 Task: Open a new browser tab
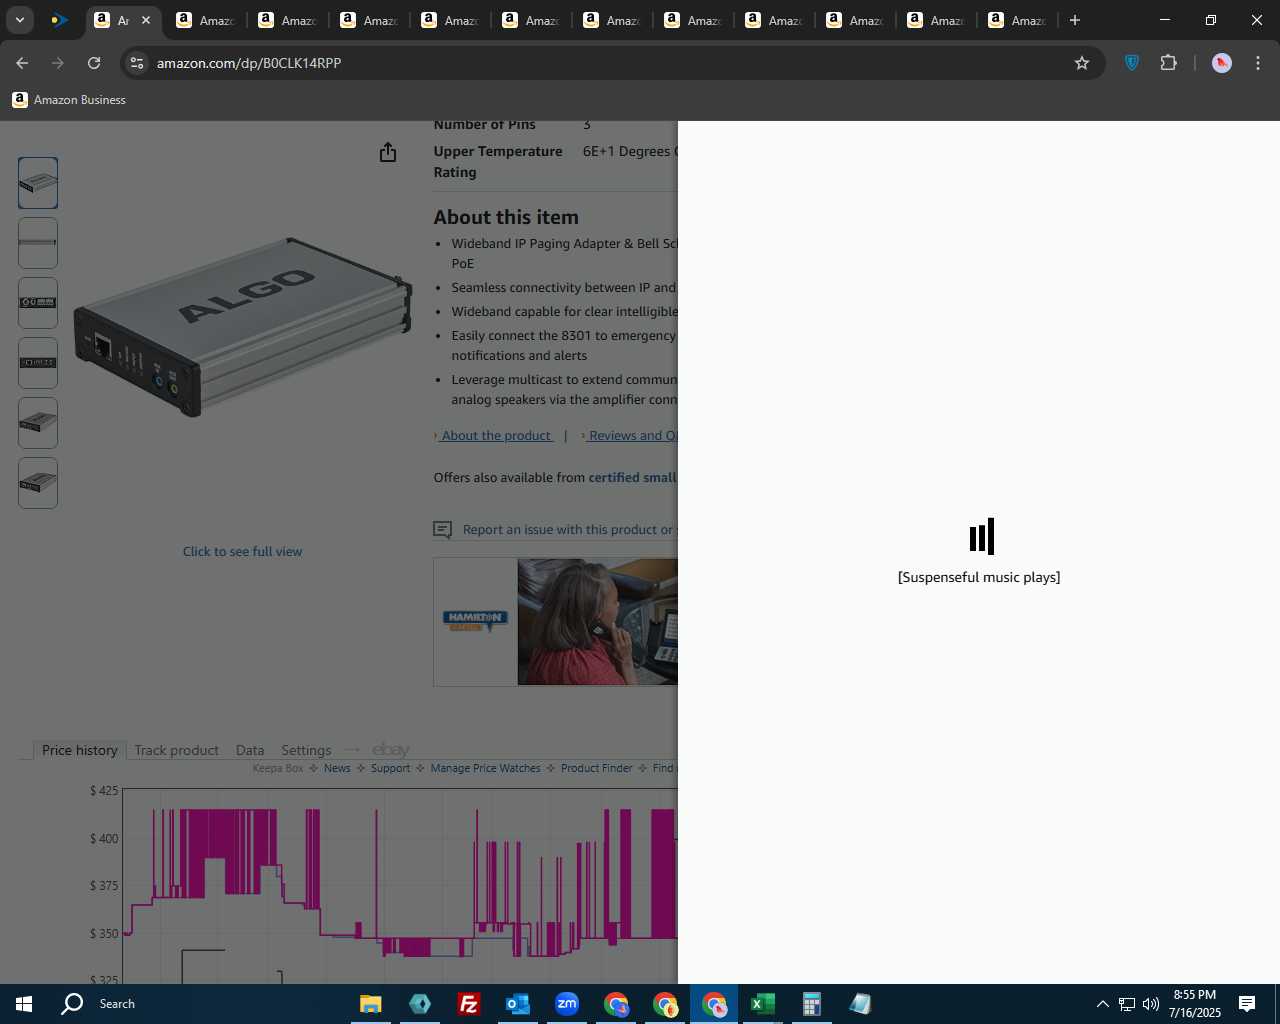point(1075,20)
